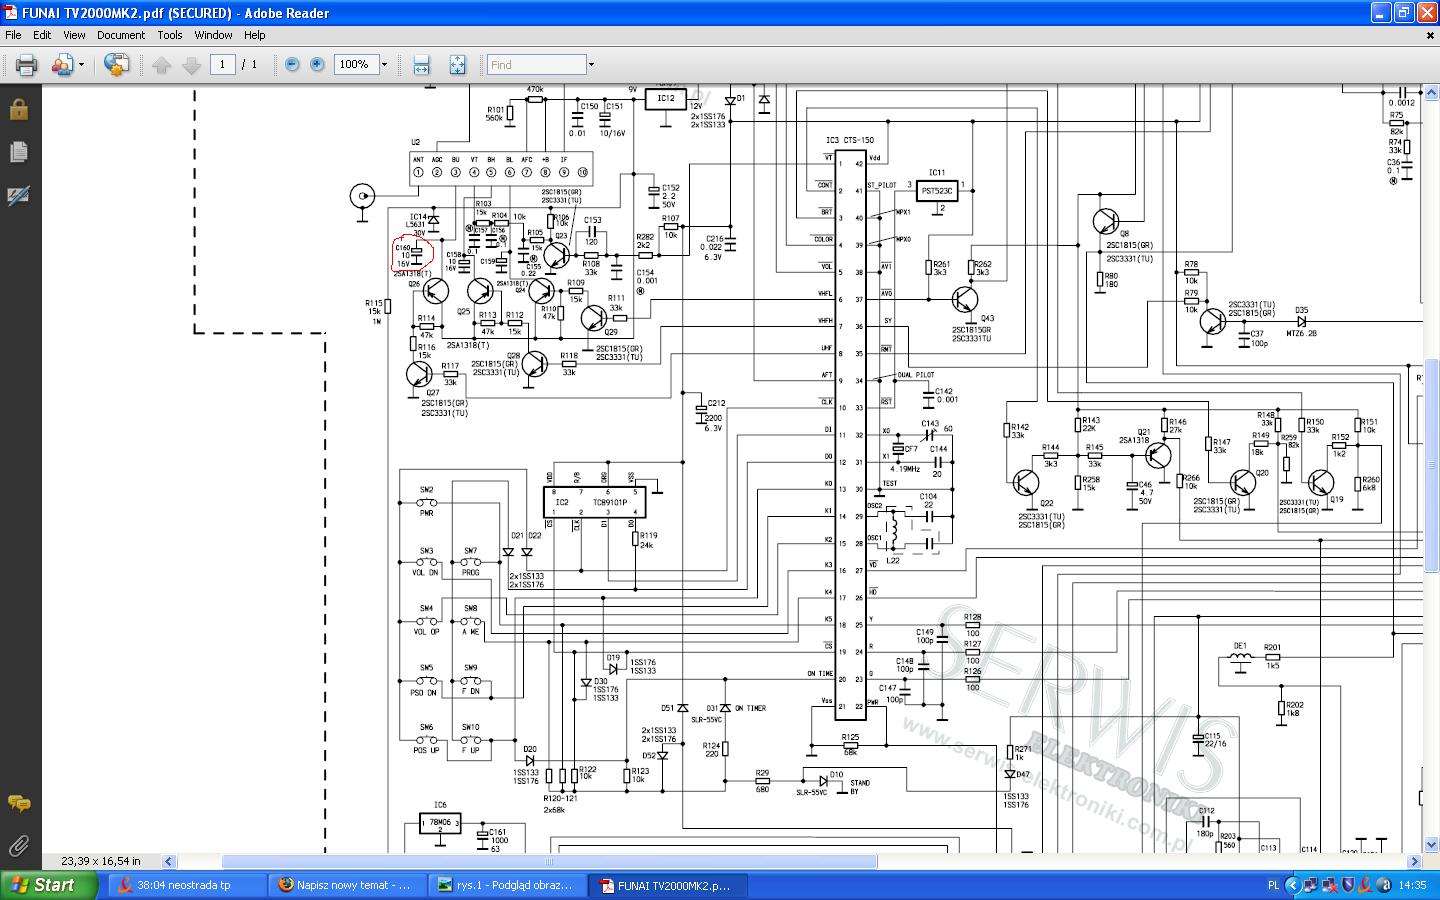This screenshot has width=1440, height=900.
Task: Open the Edit menu
Action: click(x=42, y=35)
